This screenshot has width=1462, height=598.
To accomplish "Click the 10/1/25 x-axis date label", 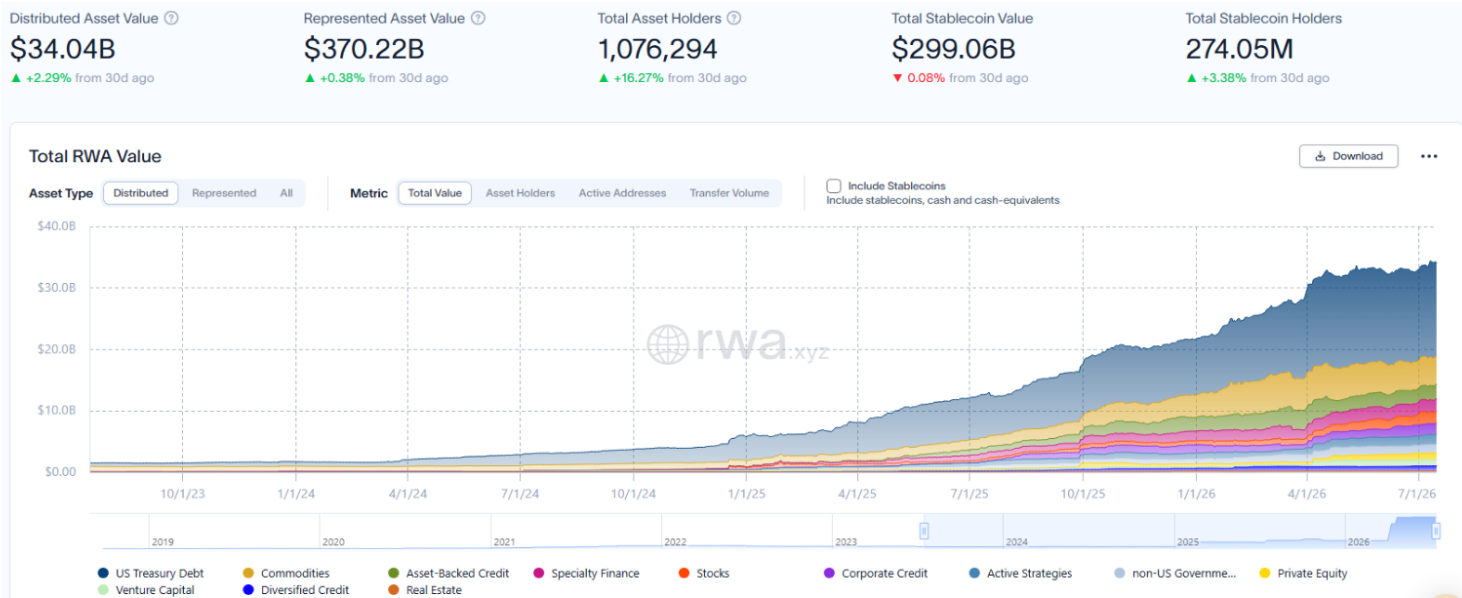I will click(x=1082, y=494).
